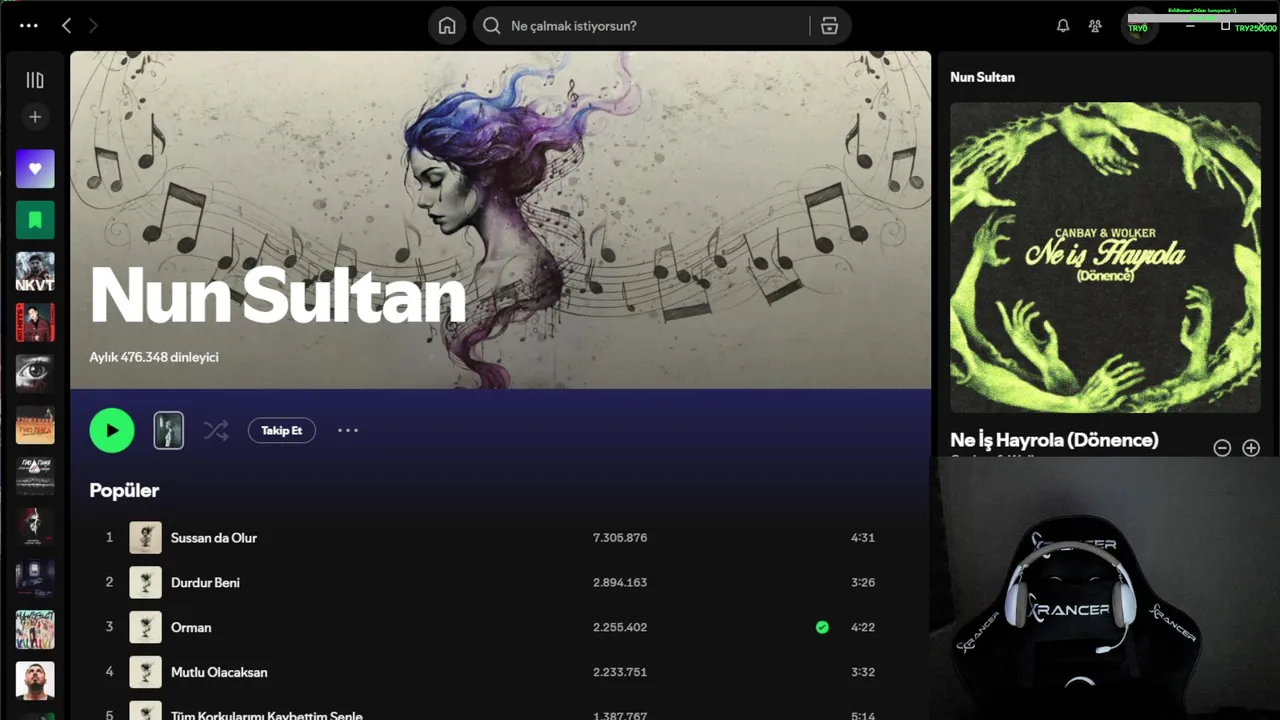Open the Browse icon in search bar
The image size is (1280, 720).
829,26
